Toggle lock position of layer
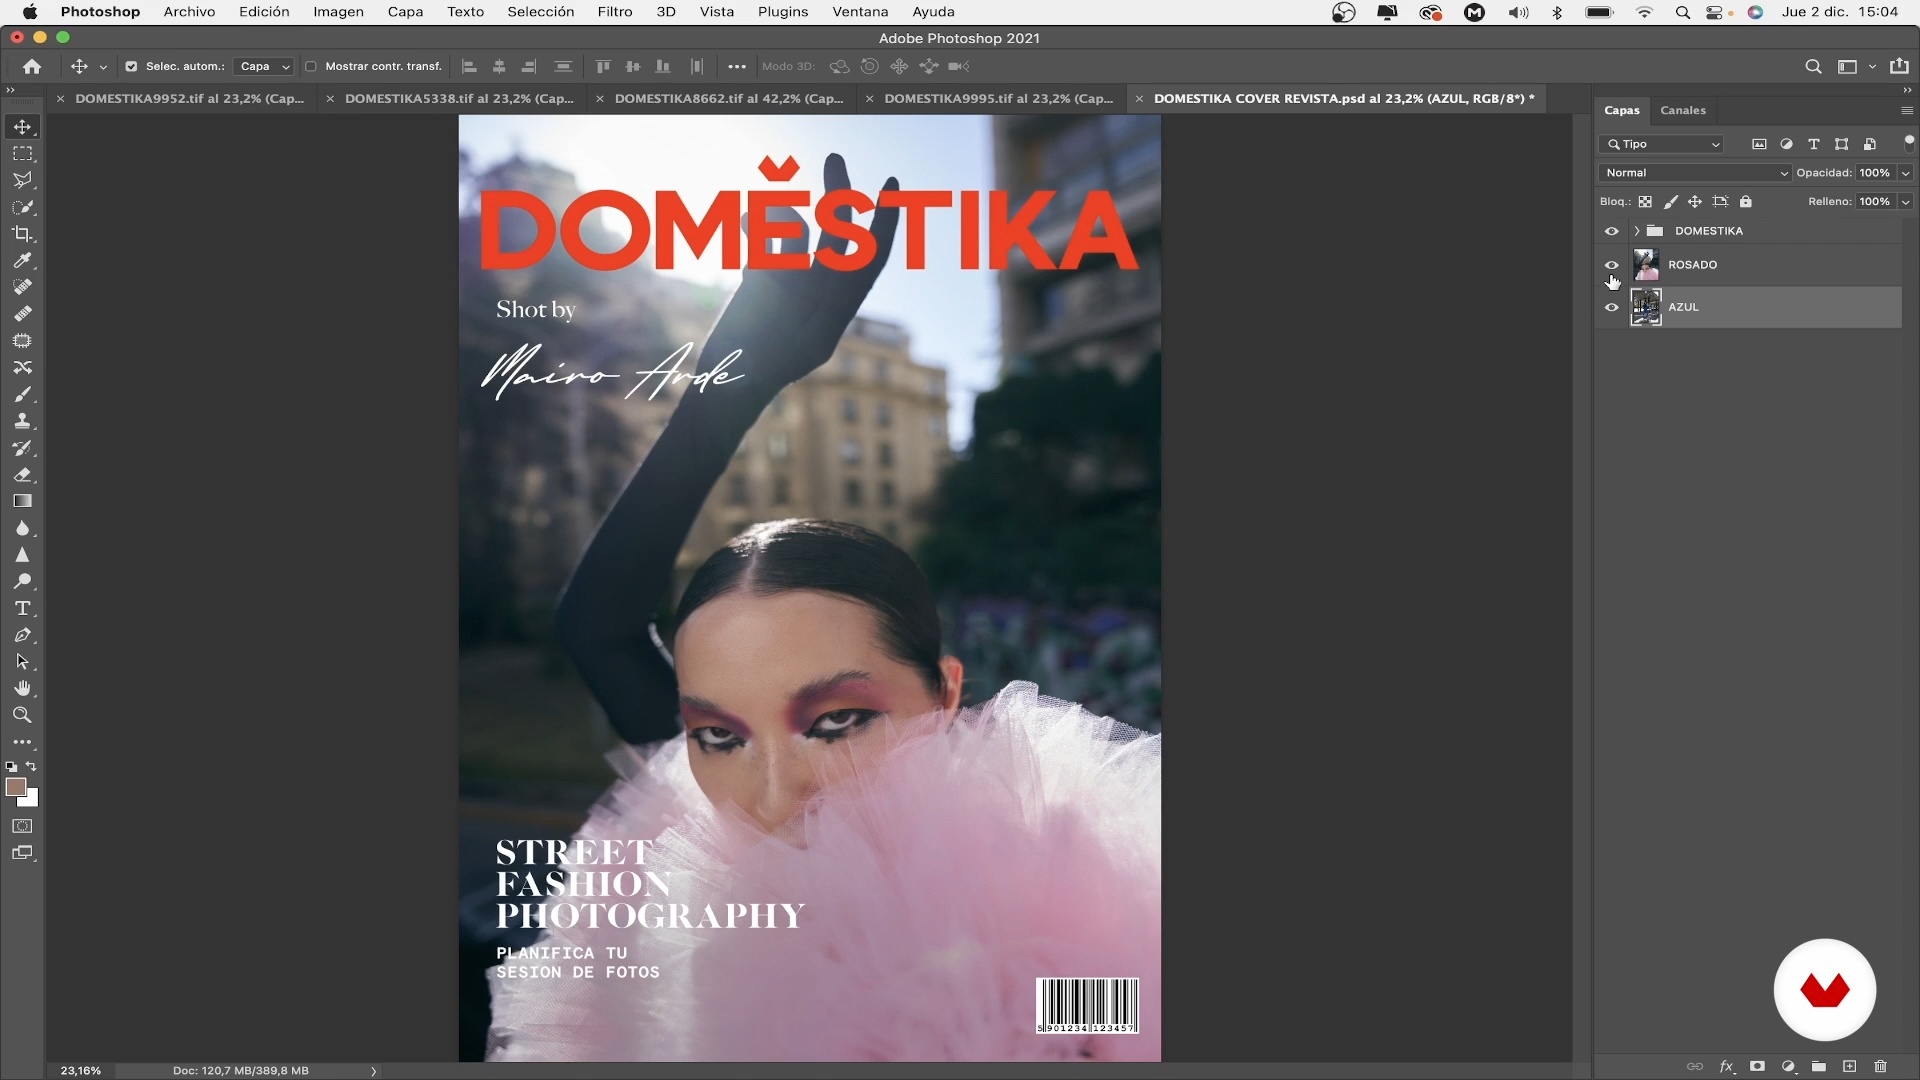The width and height of the screenshot is (1920, 1080). (1695, 202)
